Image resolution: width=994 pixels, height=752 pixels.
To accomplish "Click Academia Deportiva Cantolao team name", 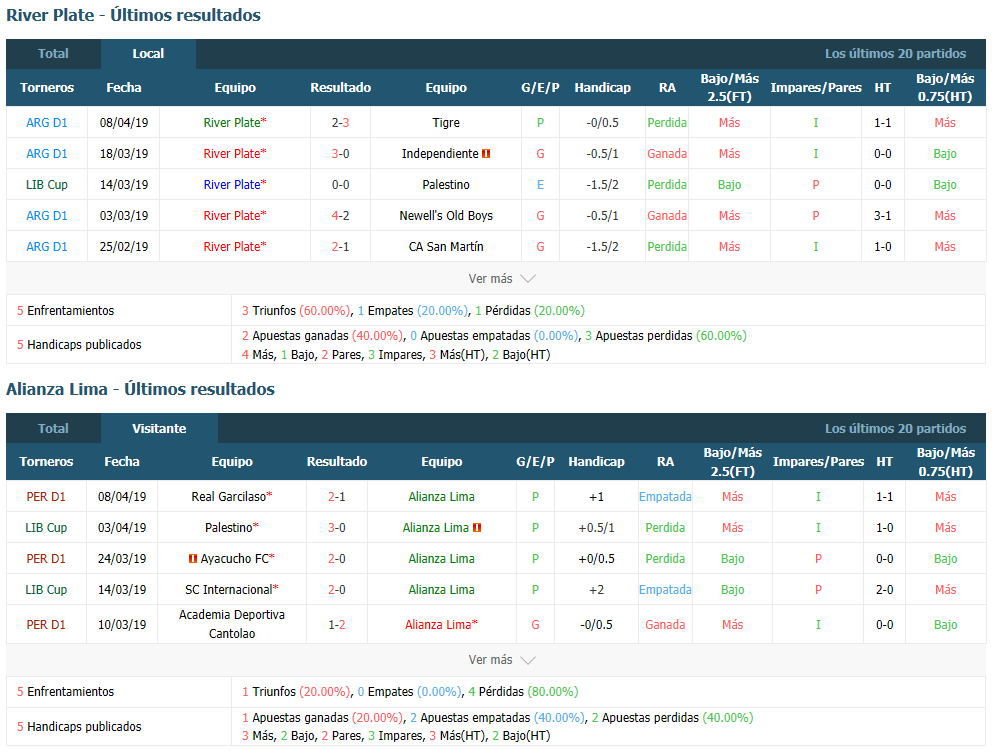I will coord(231,625).
